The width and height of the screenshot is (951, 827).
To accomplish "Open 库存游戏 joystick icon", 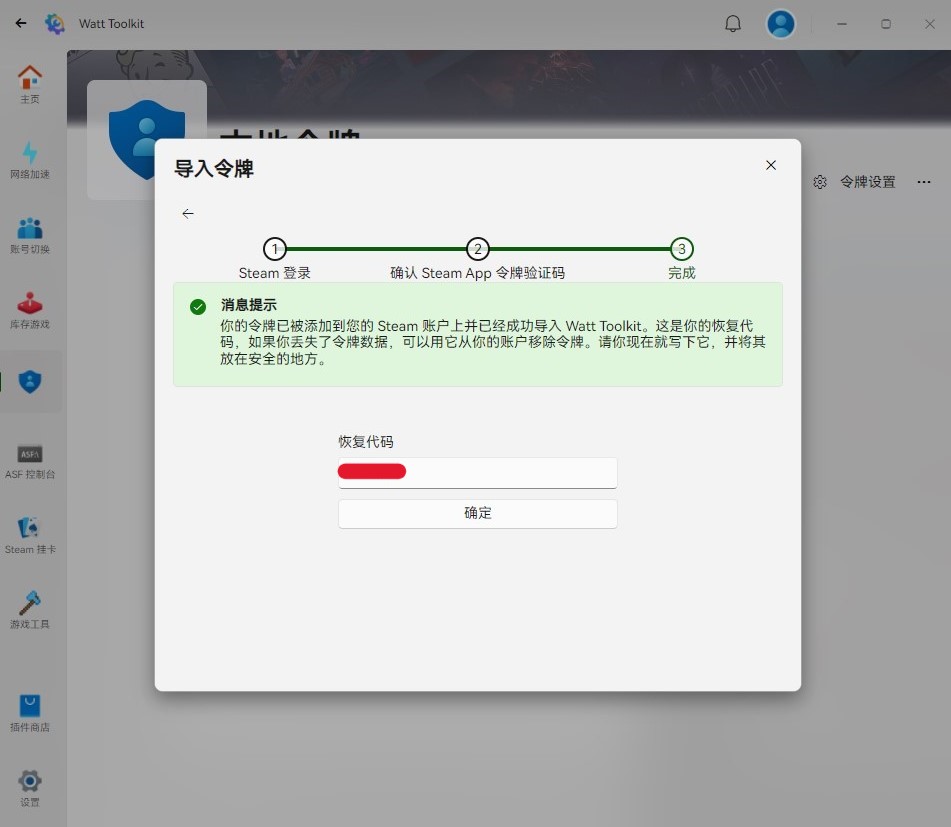I will coord(30,303).
